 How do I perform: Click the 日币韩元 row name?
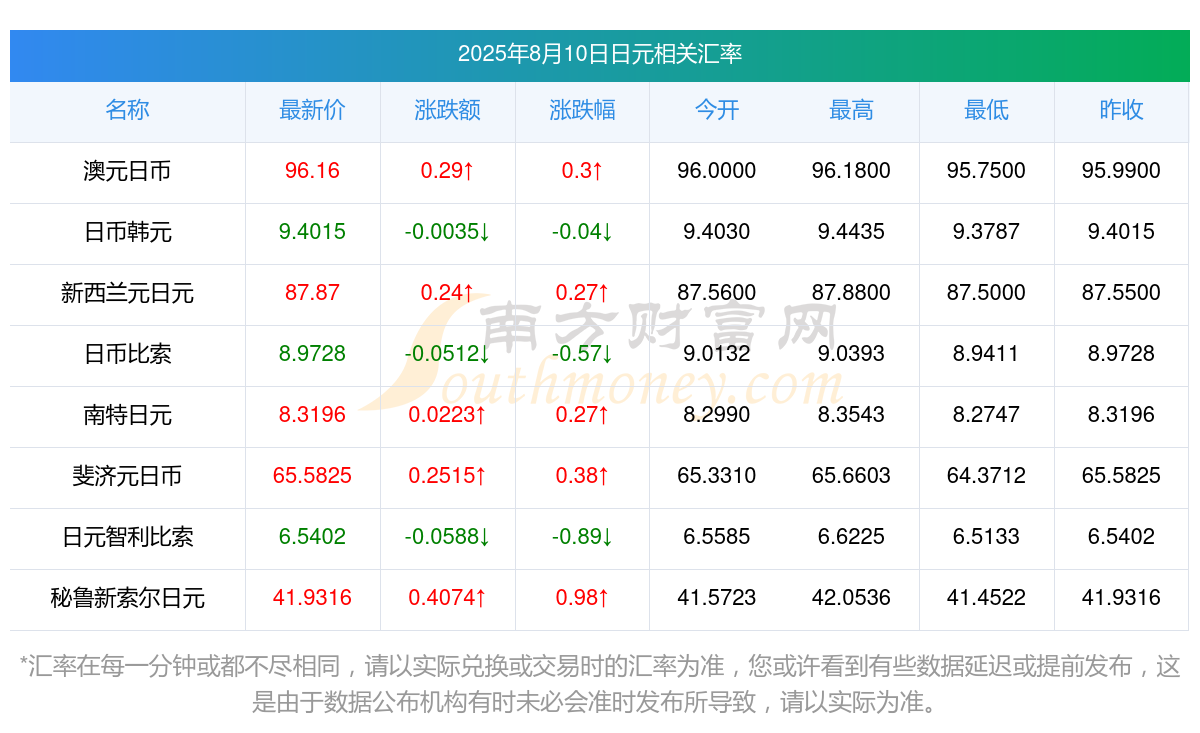coord(127,232)
